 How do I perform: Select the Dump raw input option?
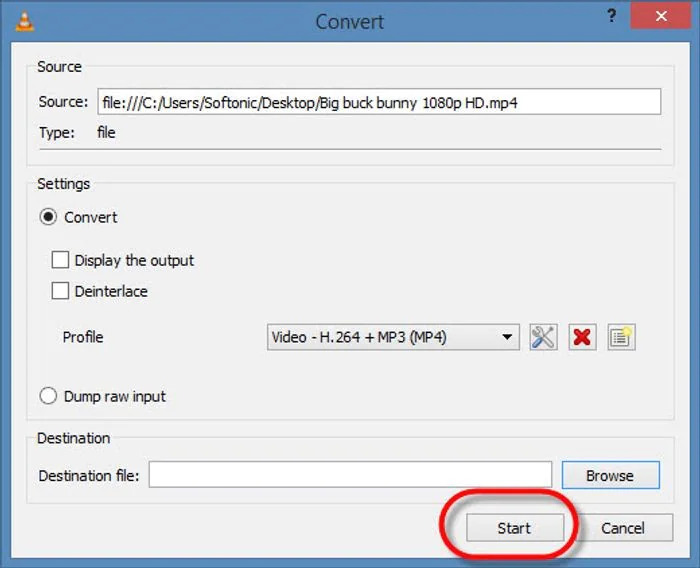click(x=48, y=396)
